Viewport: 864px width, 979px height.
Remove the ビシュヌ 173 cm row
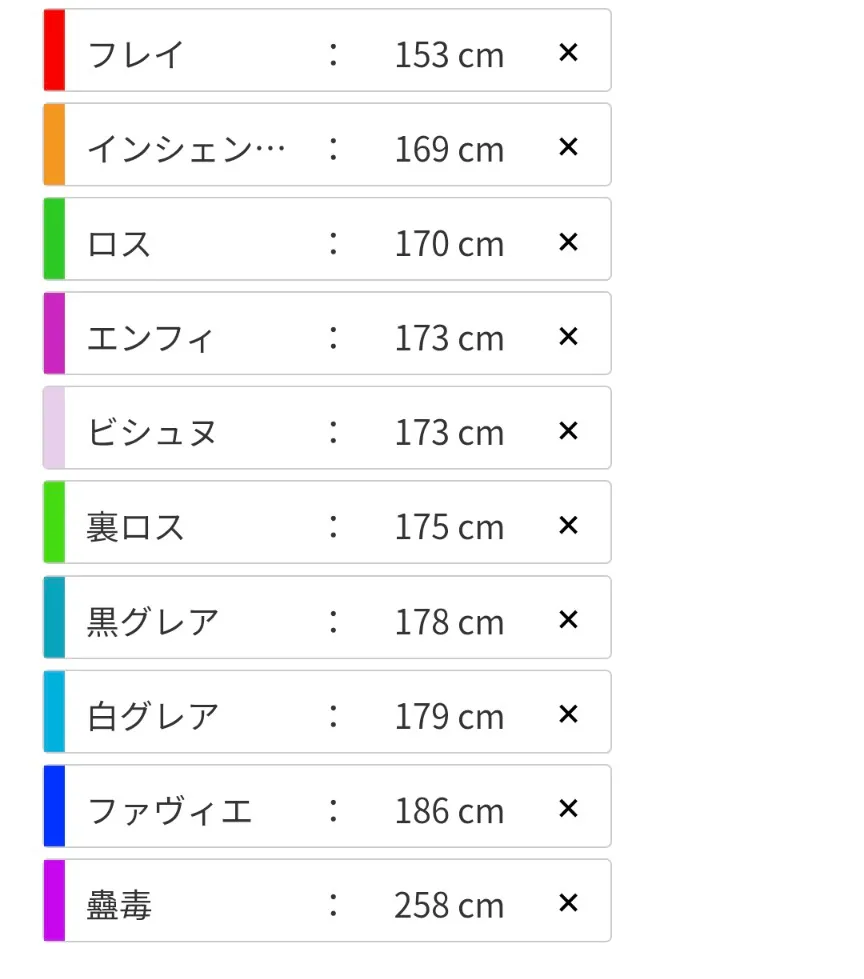coord(568,430)
